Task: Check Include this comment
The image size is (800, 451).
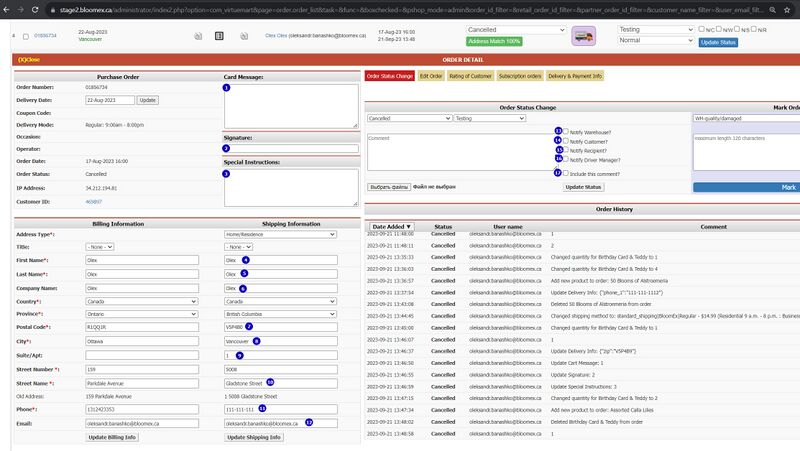Action: (566, 173)
